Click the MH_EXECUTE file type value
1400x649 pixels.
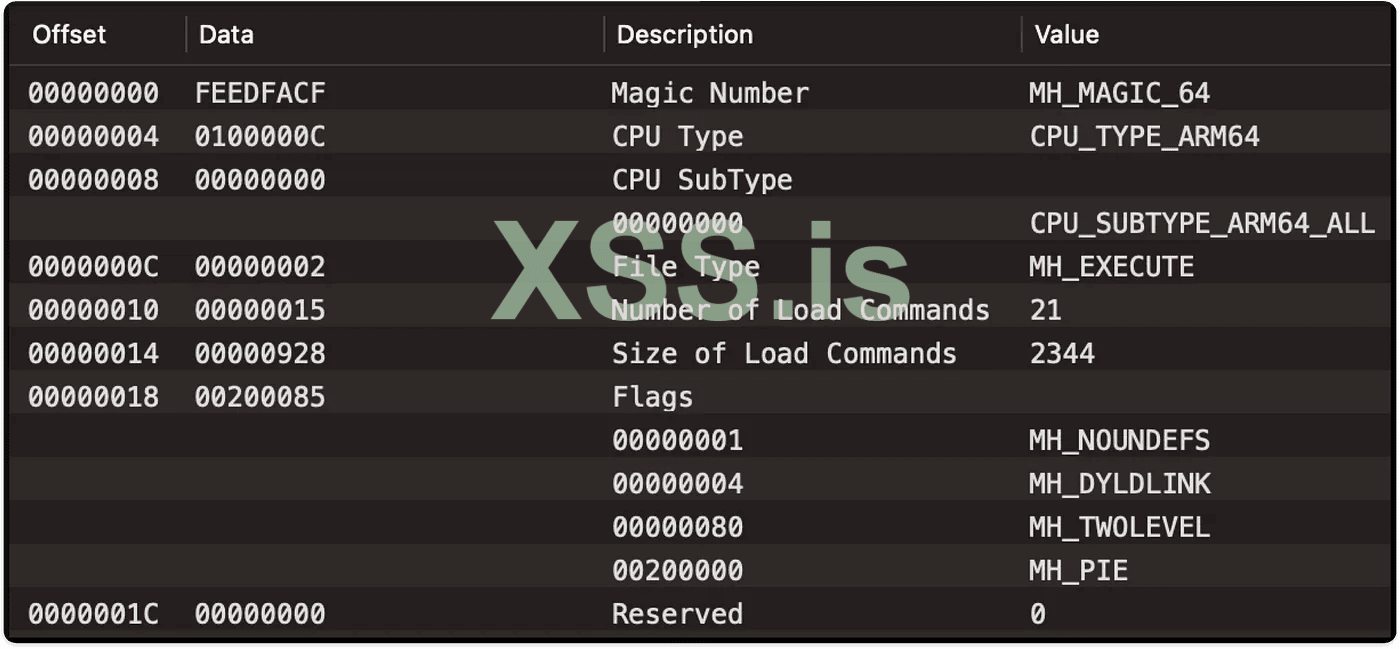coord(1111,267)
